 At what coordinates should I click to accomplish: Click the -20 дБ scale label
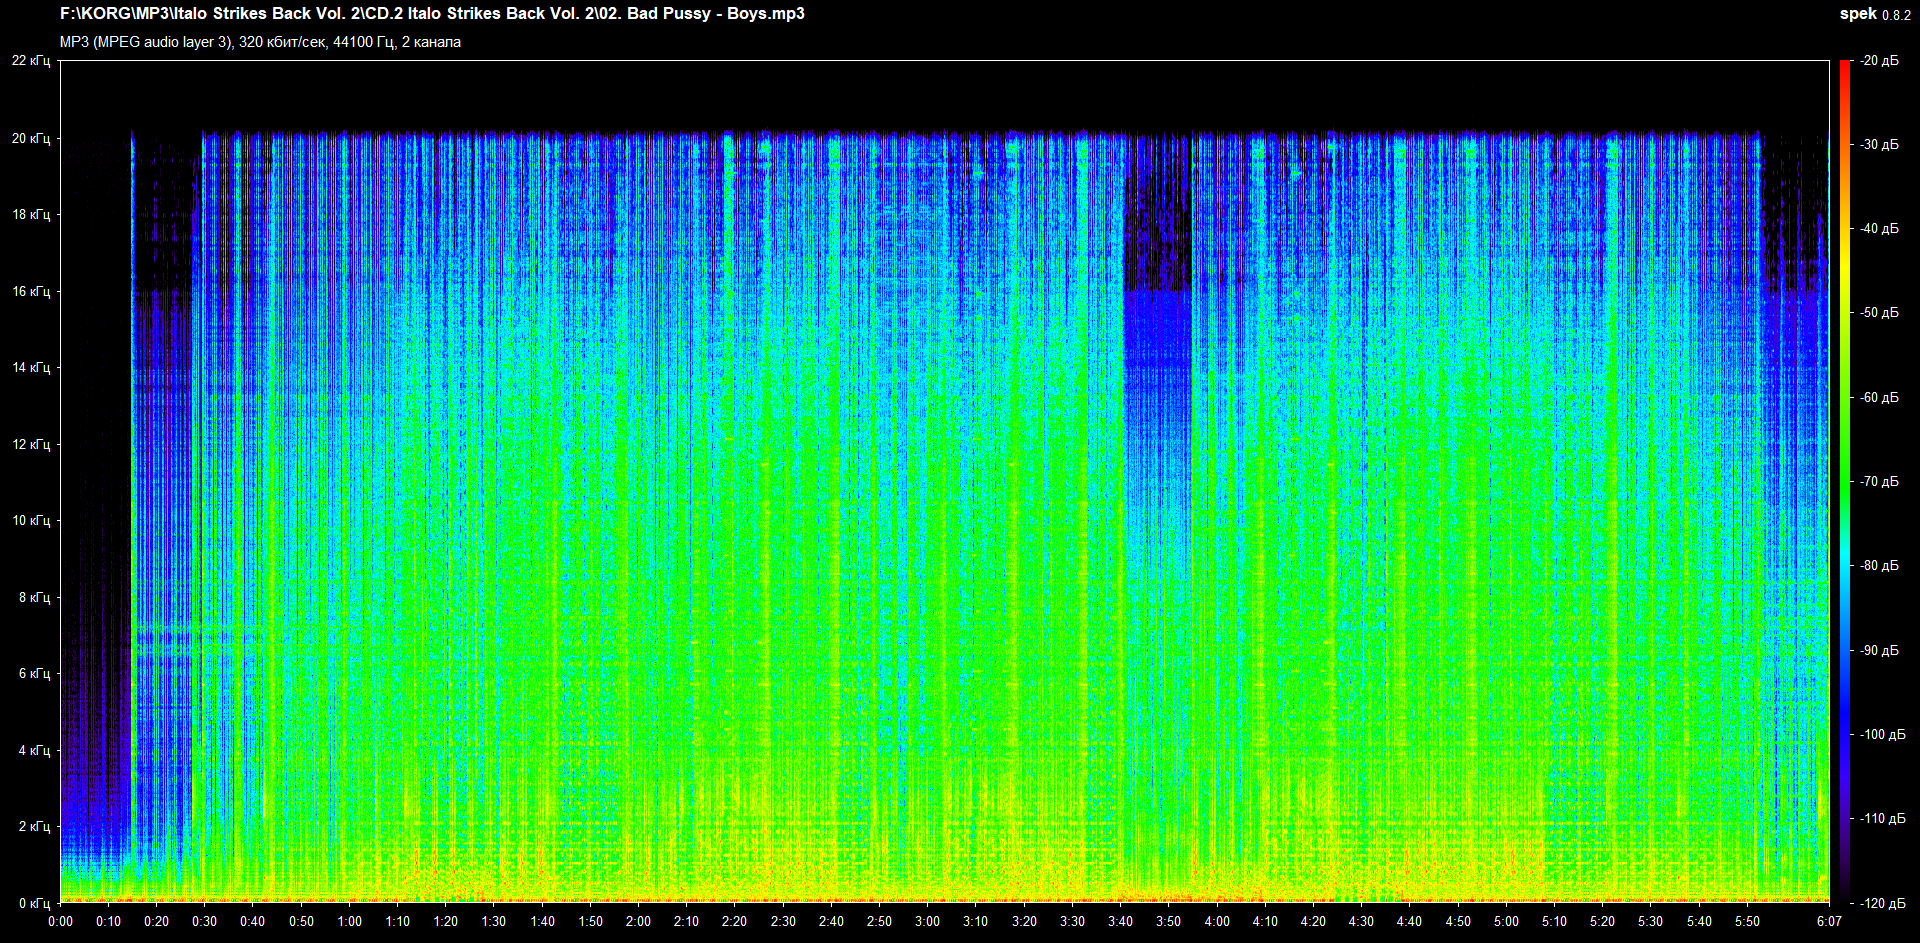[x=1879, y=61]
